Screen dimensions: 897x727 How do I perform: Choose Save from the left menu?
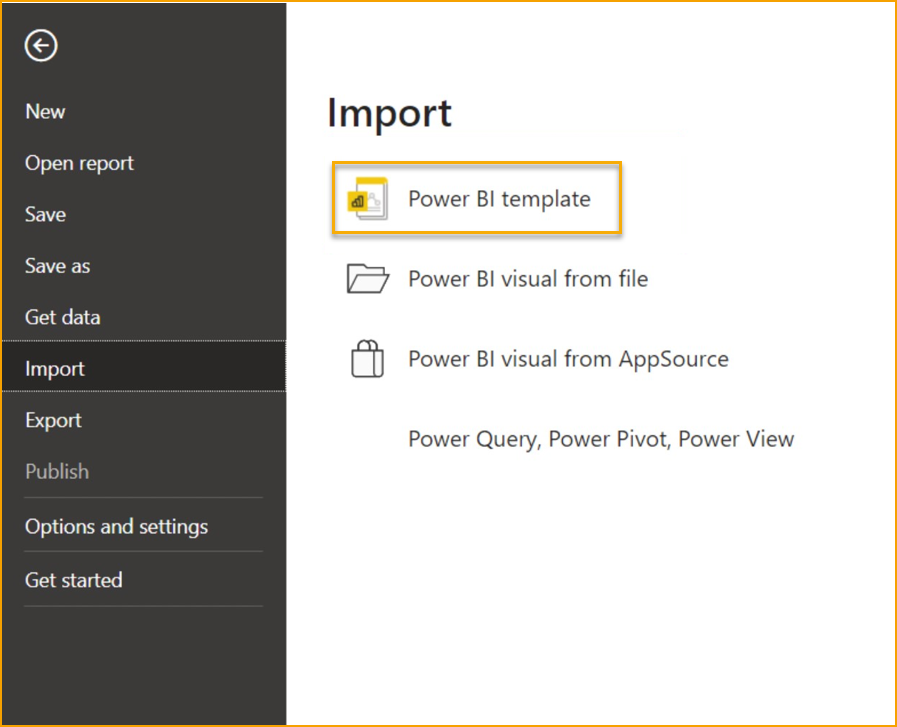click(x=45, y=215)
